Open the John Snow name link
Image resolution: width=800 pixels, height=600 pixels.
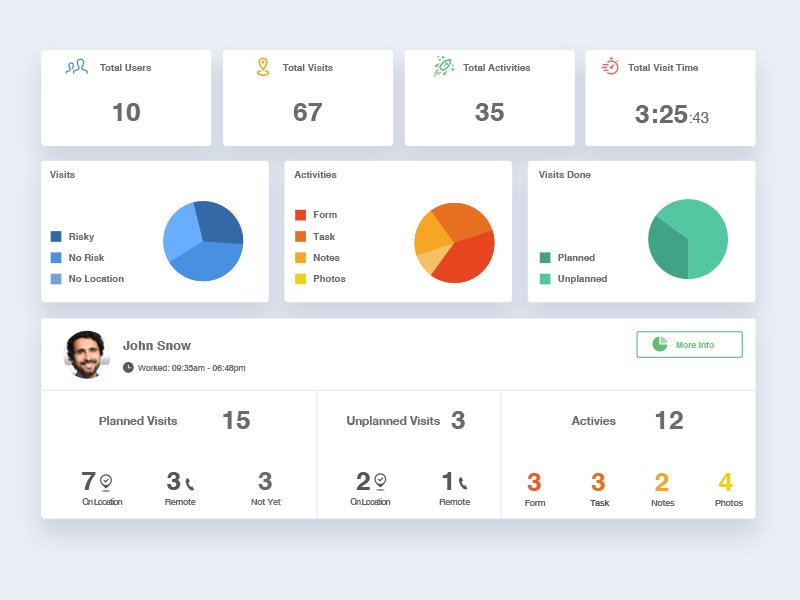(x=157, y=346)
